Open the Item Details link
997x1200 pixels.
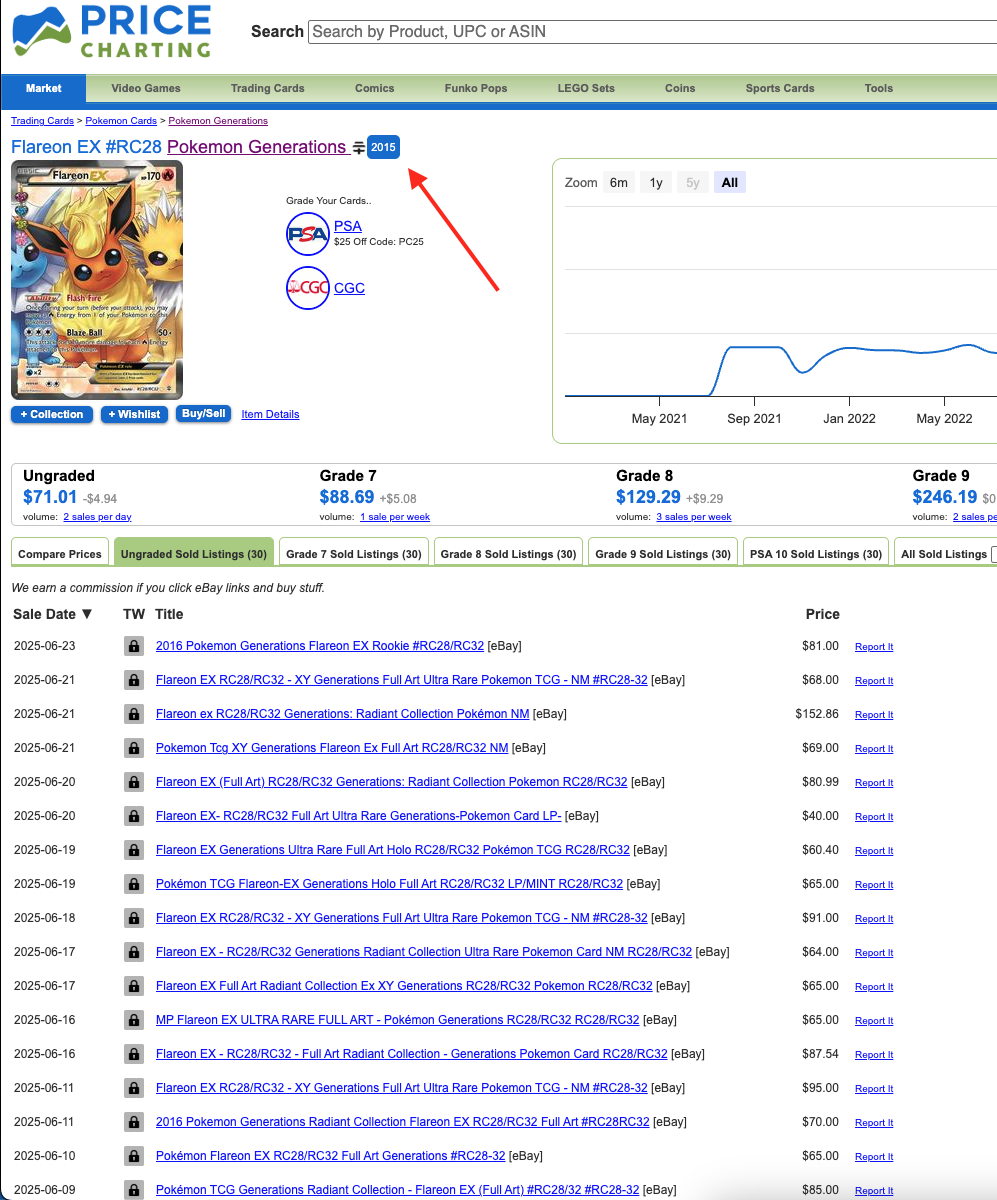click(270, 414)
